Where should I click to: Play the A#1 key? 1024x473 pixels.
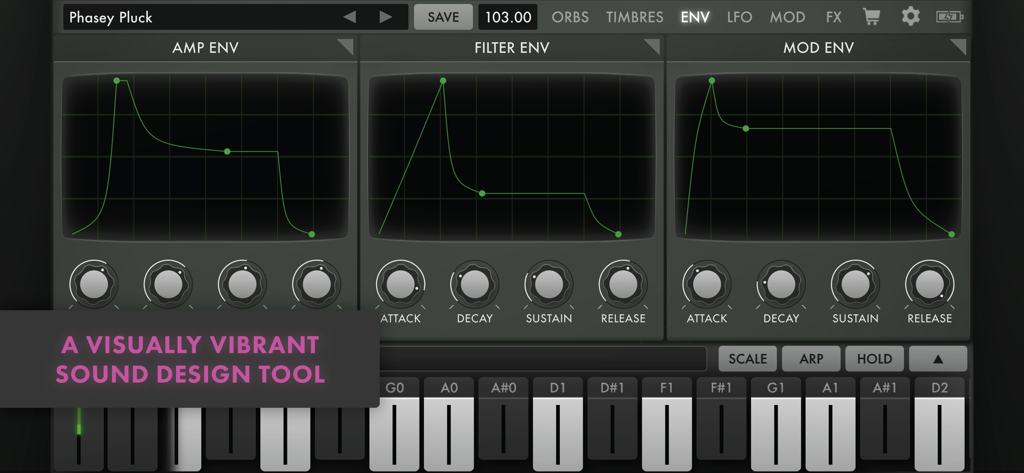click(x=885, y=418)
